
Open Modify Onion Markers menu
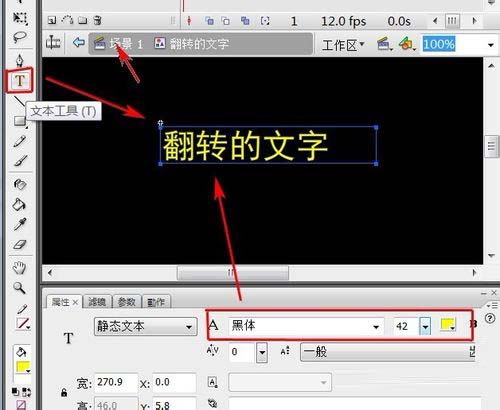(x=265, y=21)
